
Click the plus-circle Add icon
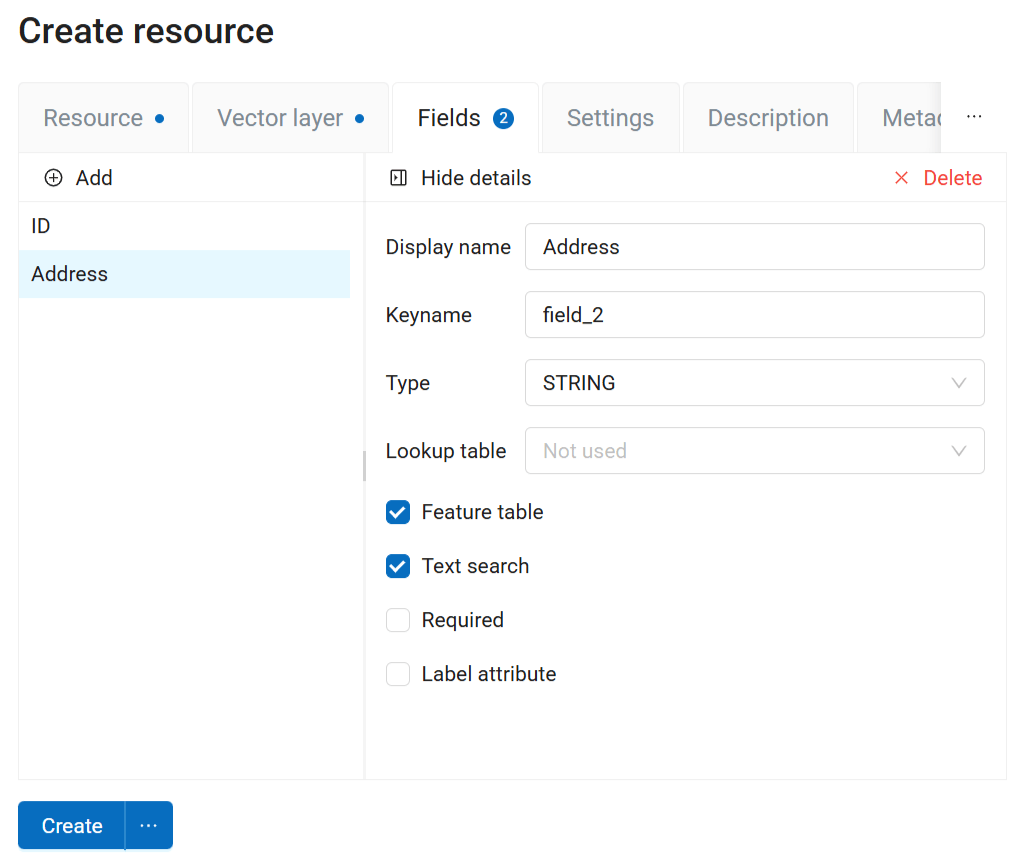point(53,178)
